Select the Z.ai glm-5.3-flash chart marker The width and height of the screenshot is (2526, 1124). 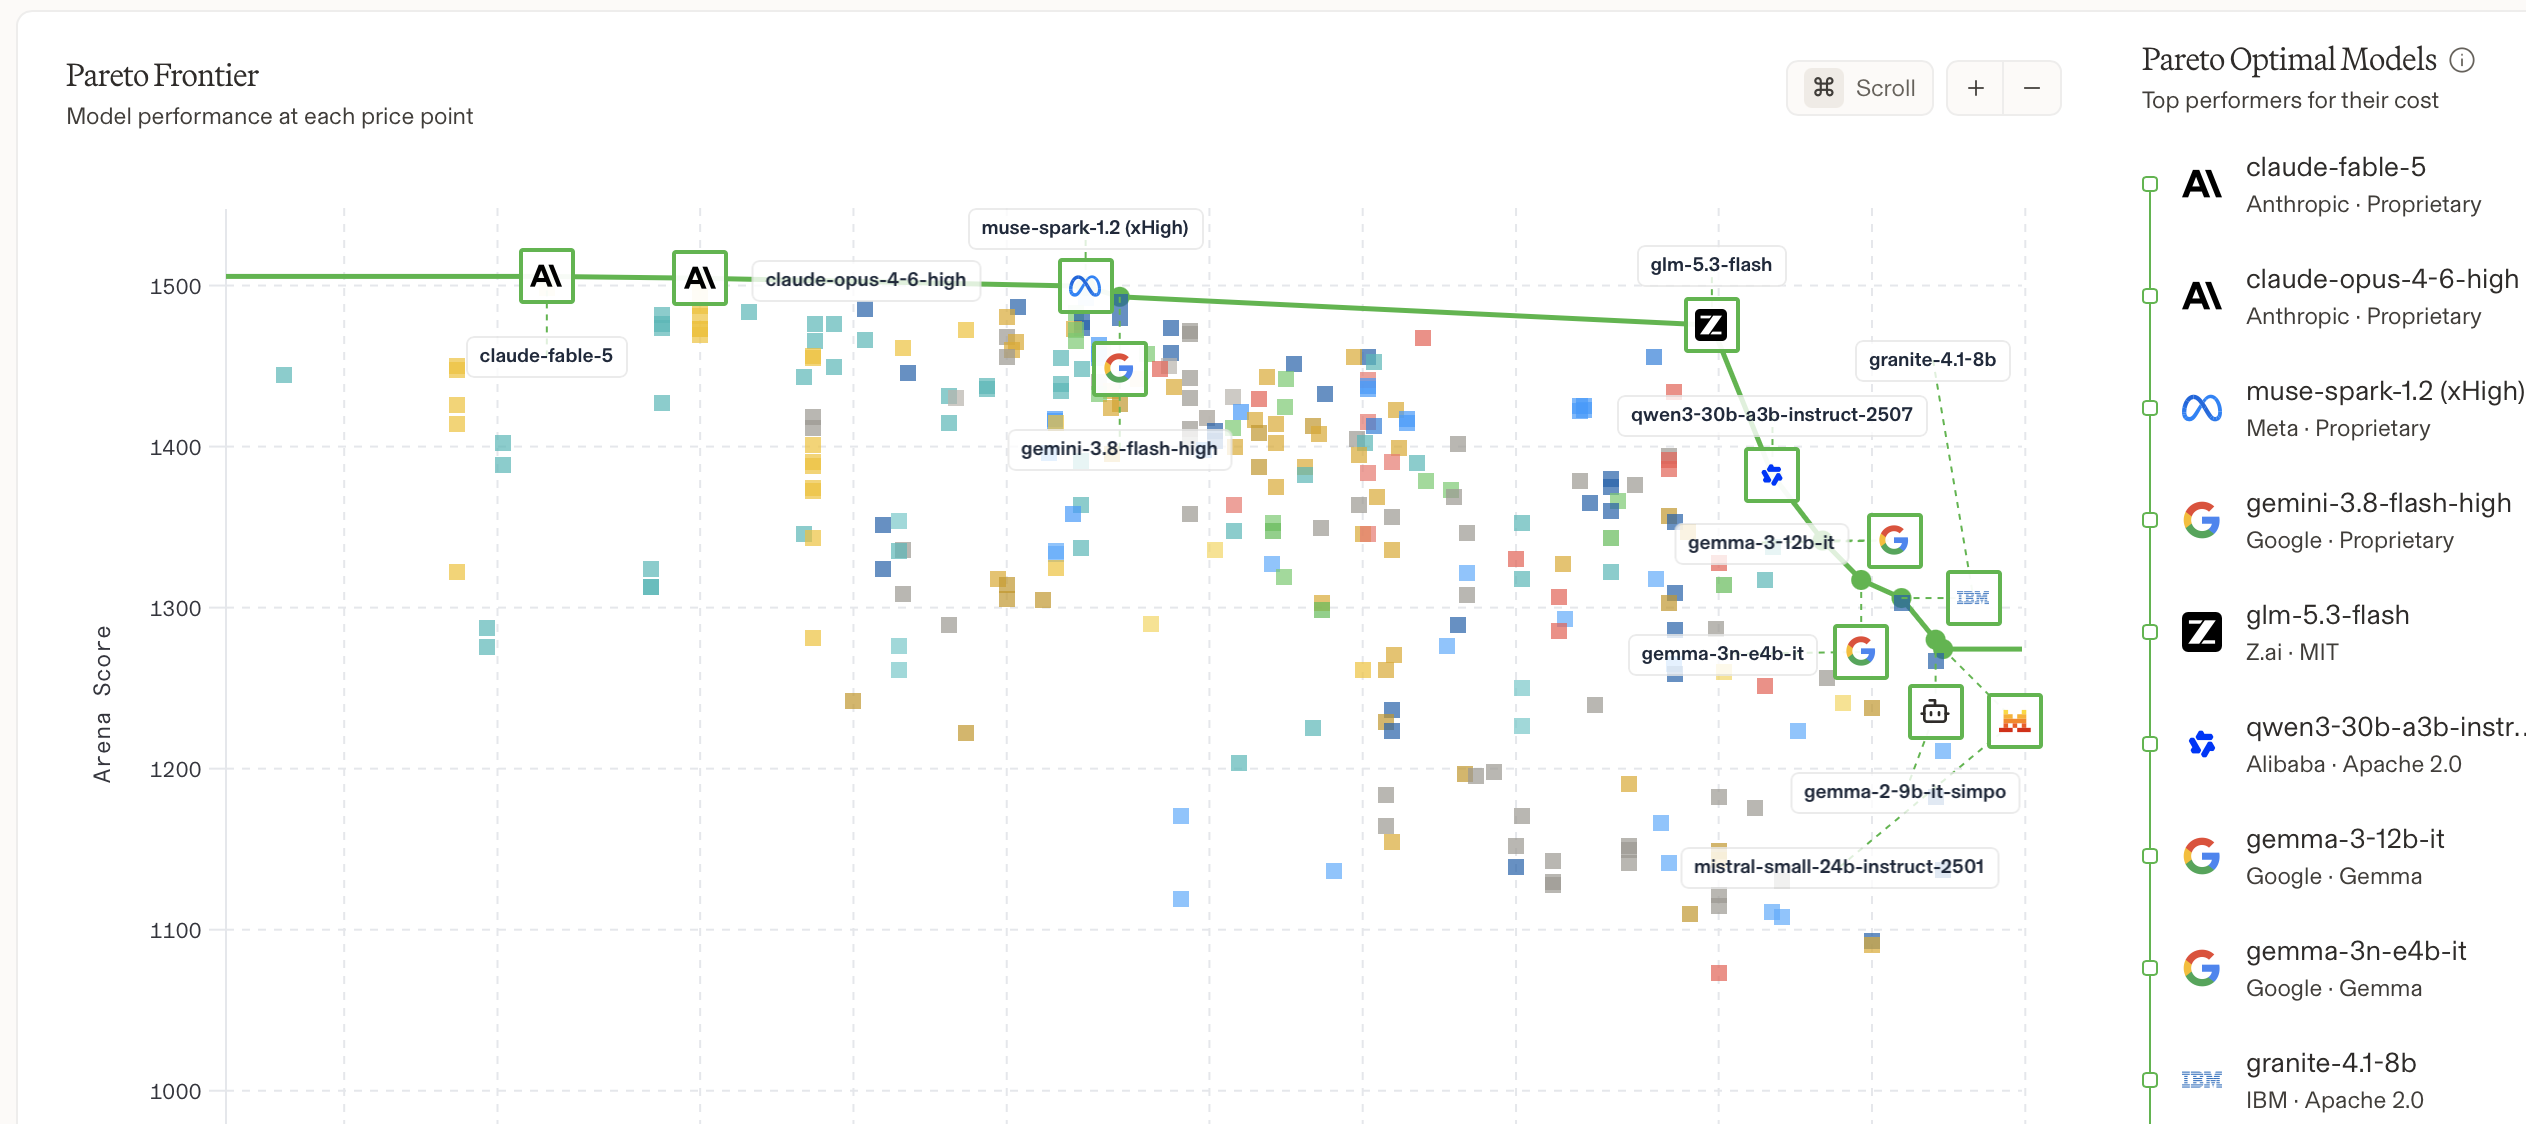1711,325
